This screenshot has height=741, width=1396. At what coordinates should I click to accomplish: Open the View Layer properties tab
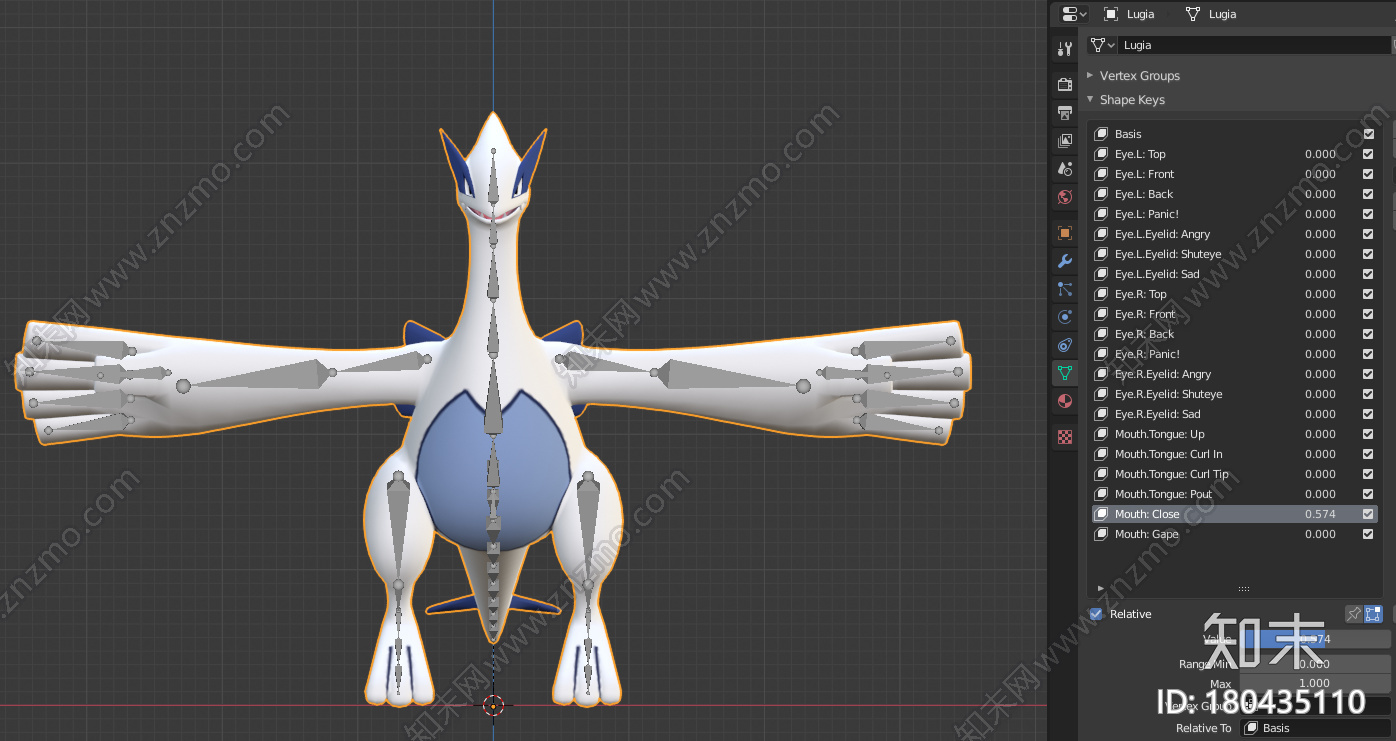pos(1065,141)
